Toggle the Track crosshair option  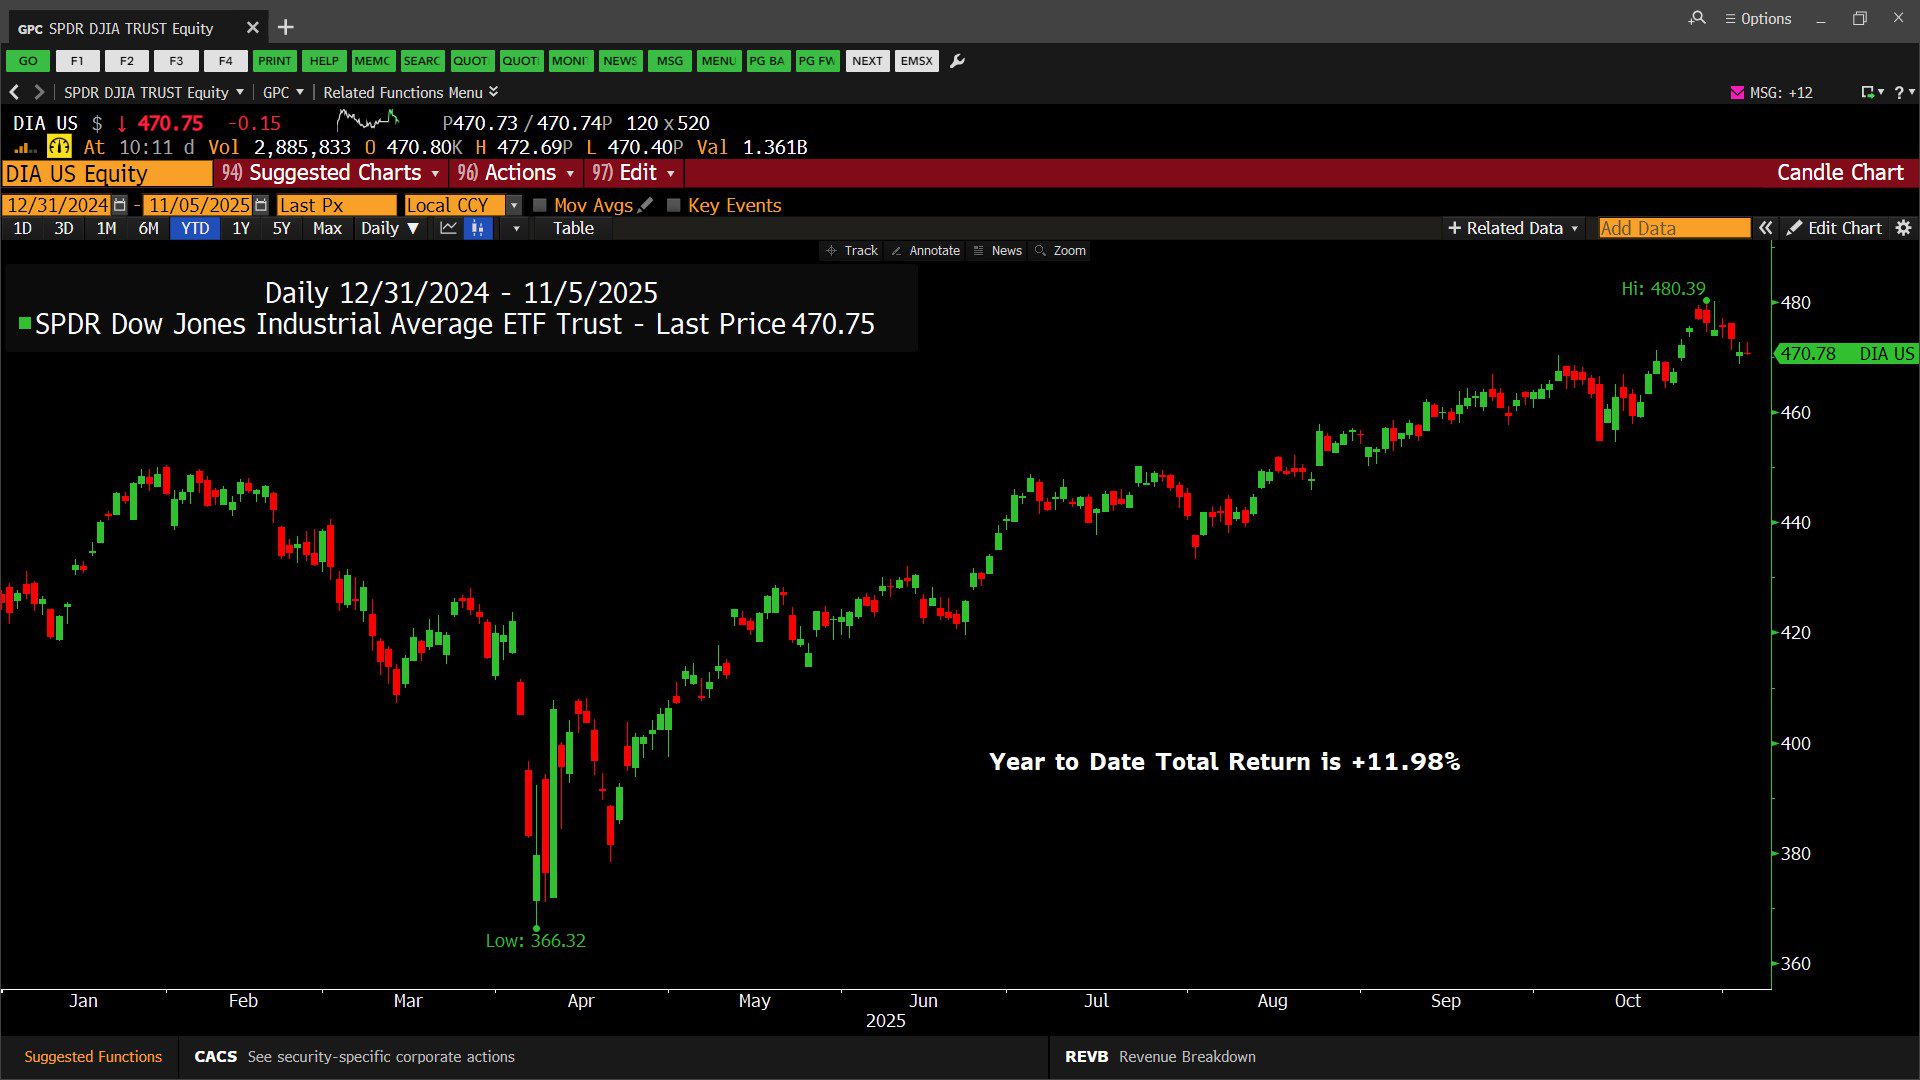point(852,251)
